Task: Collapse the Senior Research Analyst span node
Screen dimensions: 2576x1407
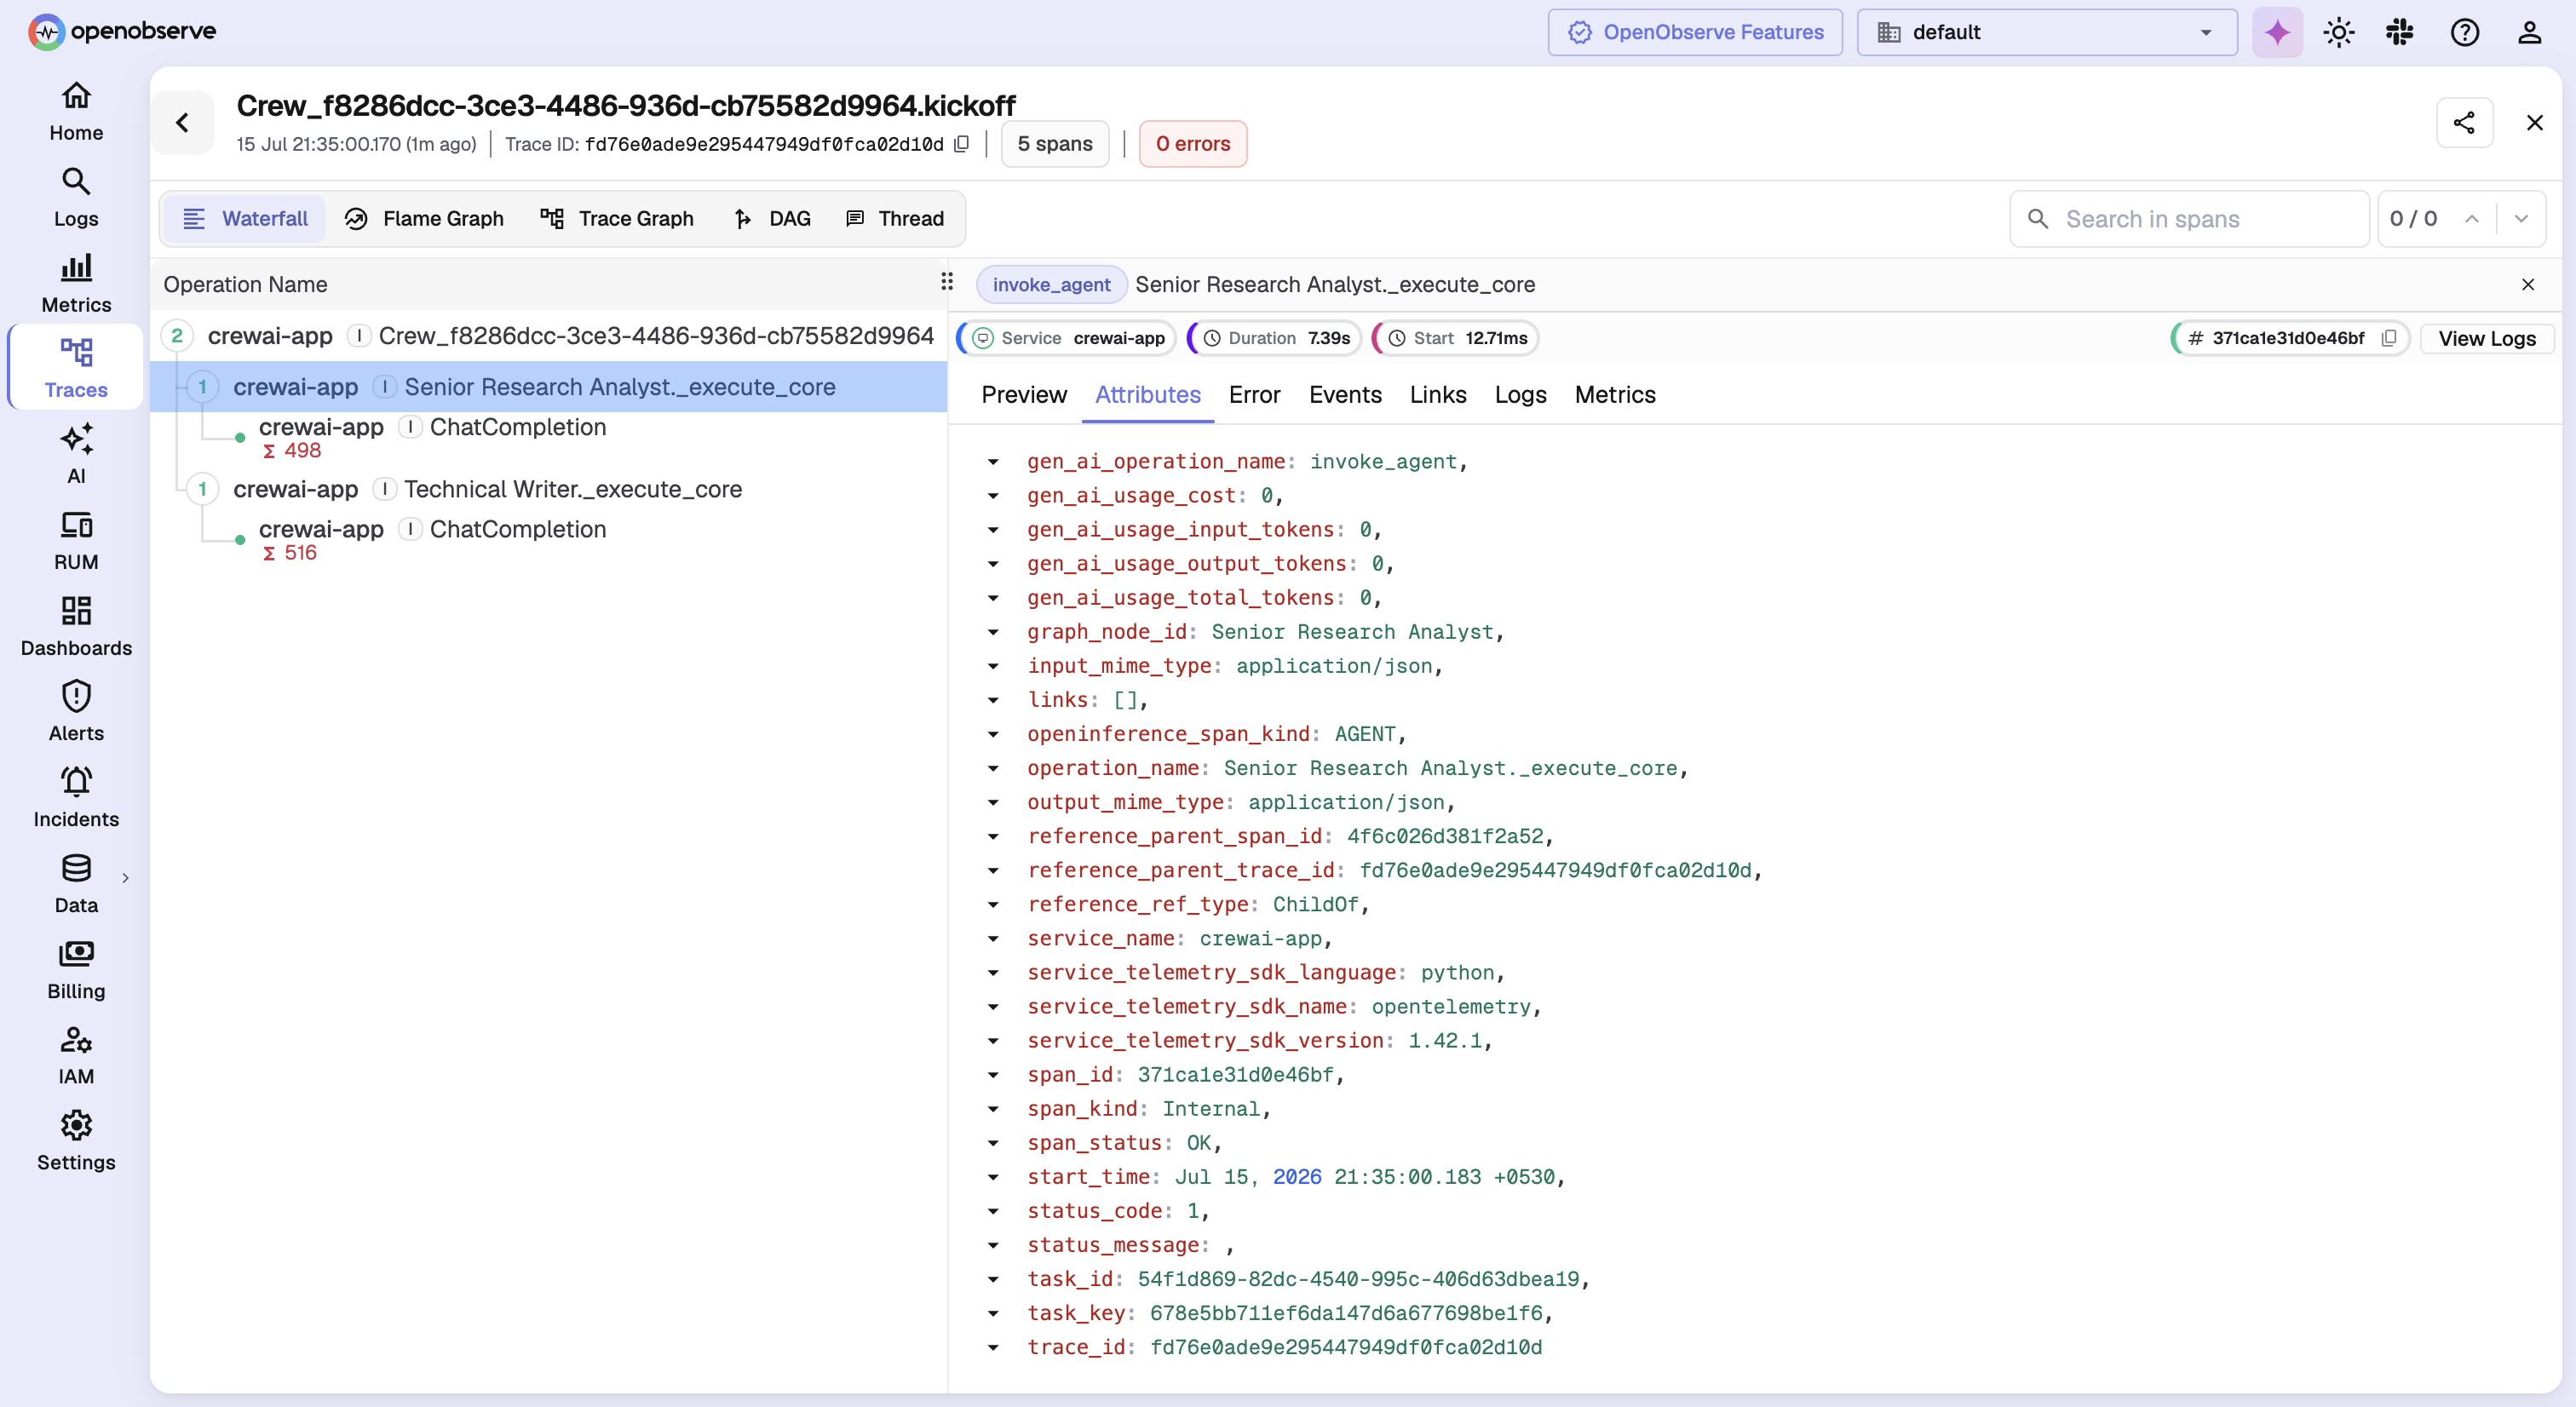Action: pos(203,386)
